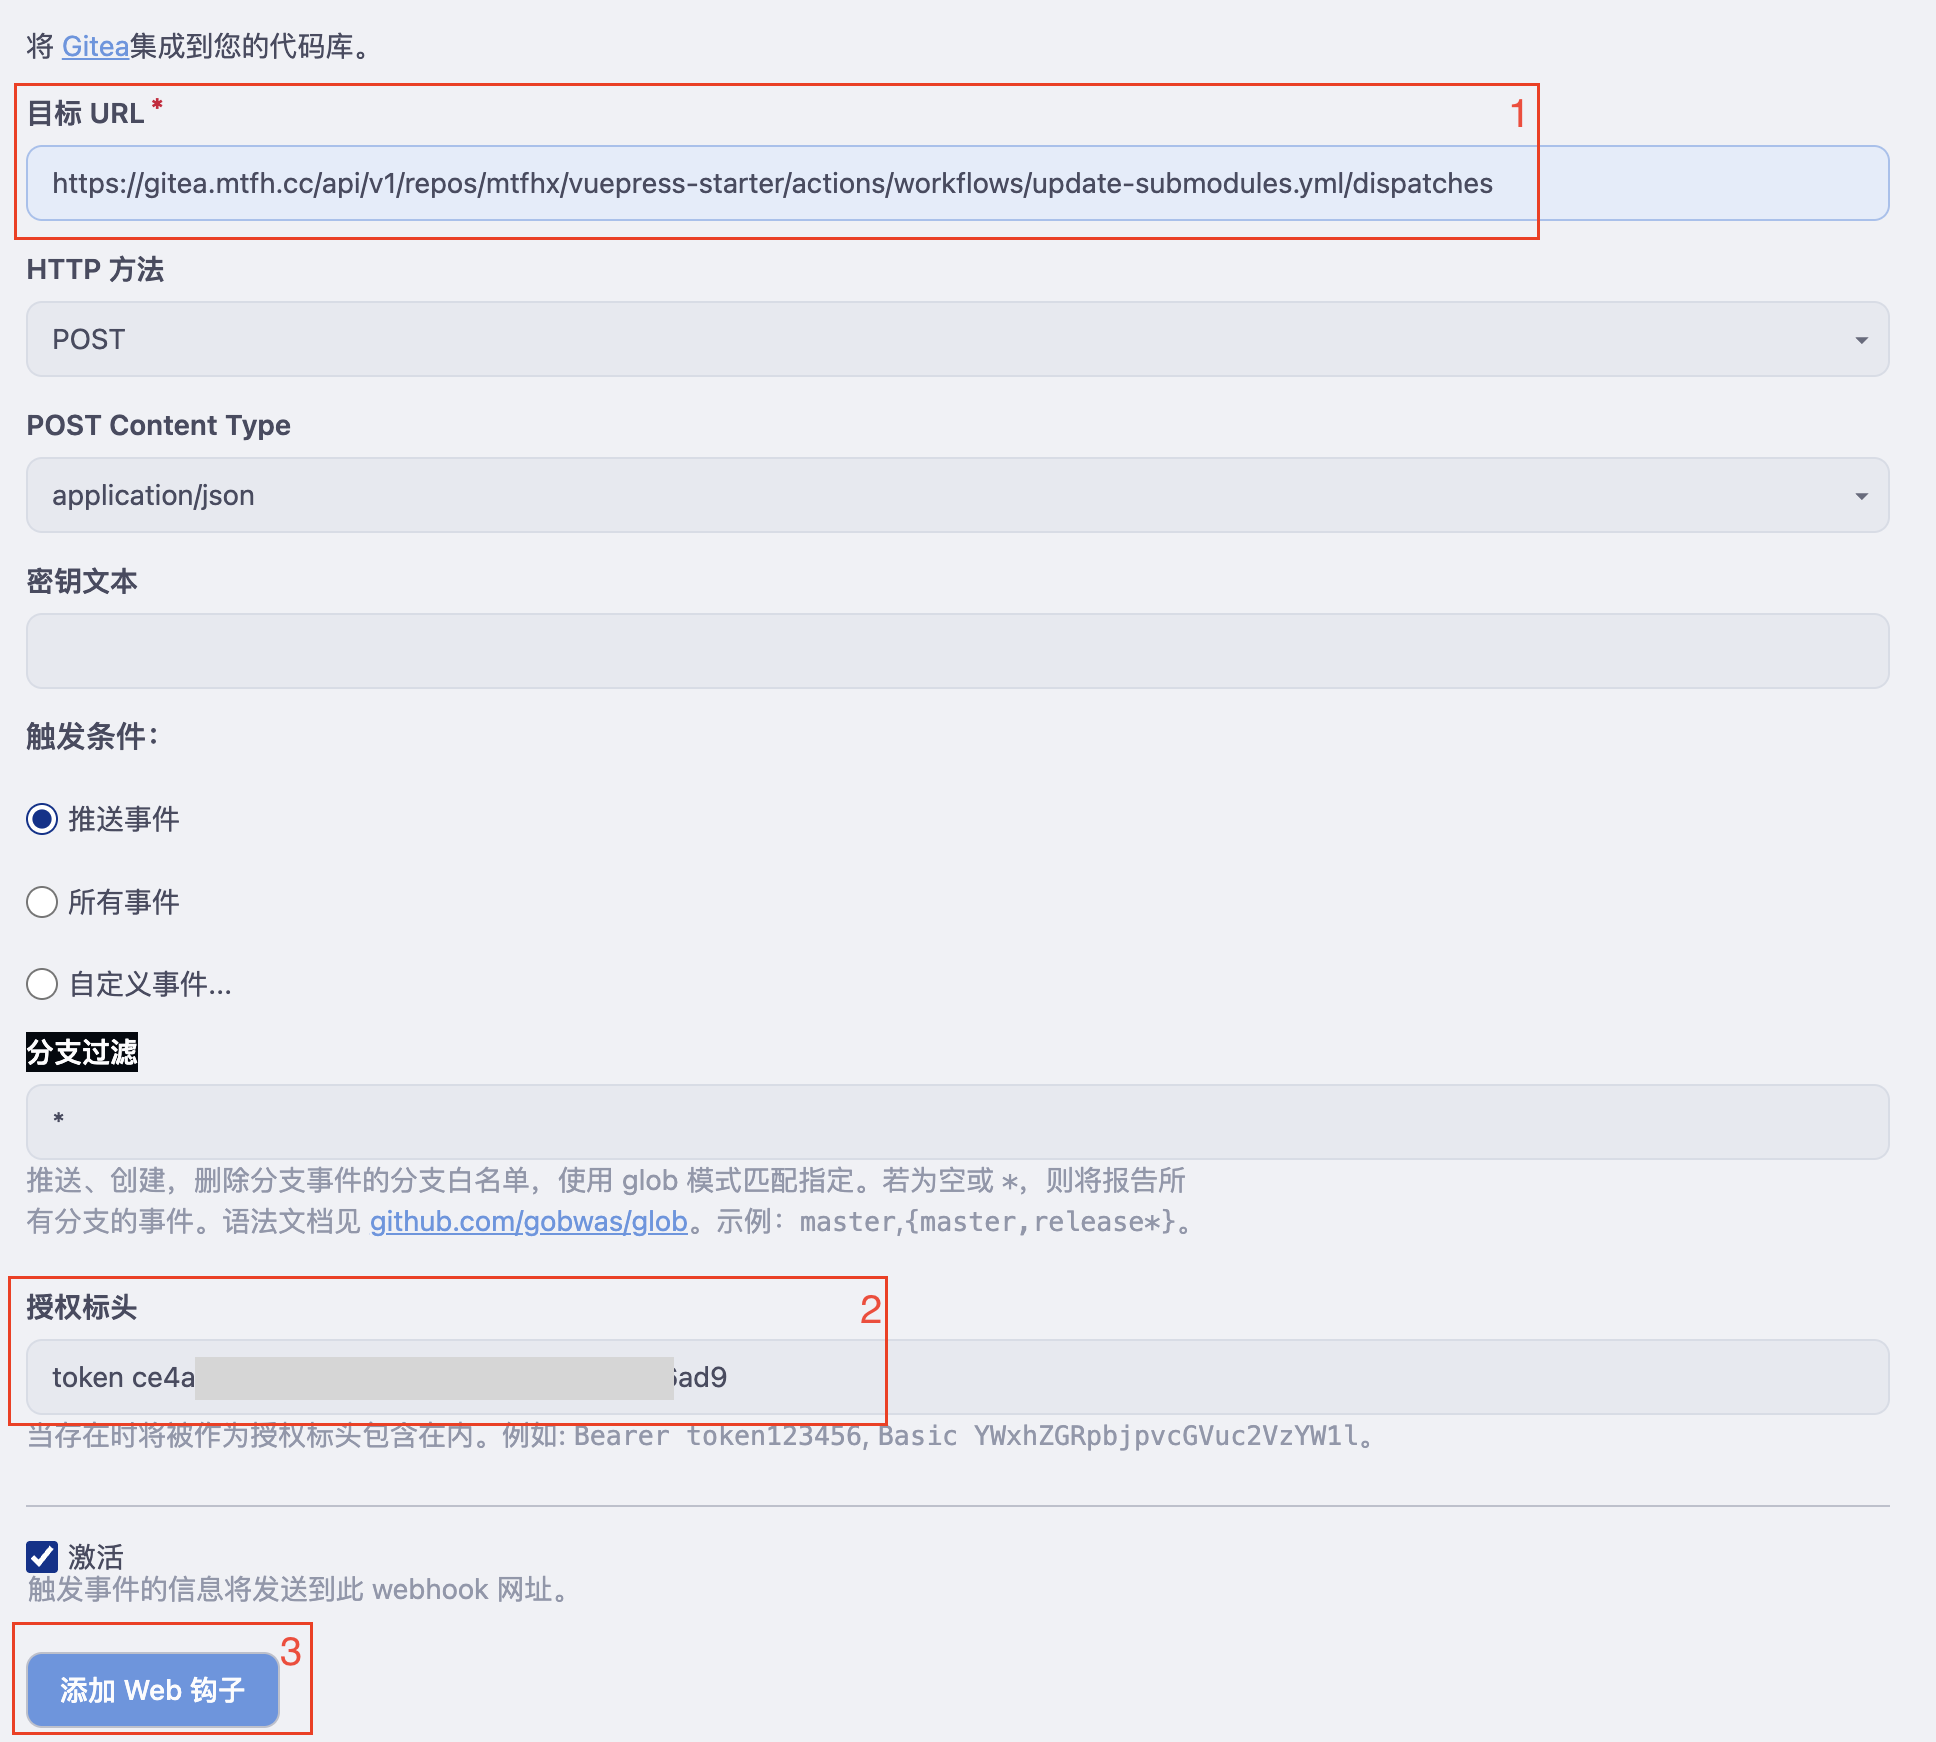Click the 目标 URL input field

tap(956, 184)
